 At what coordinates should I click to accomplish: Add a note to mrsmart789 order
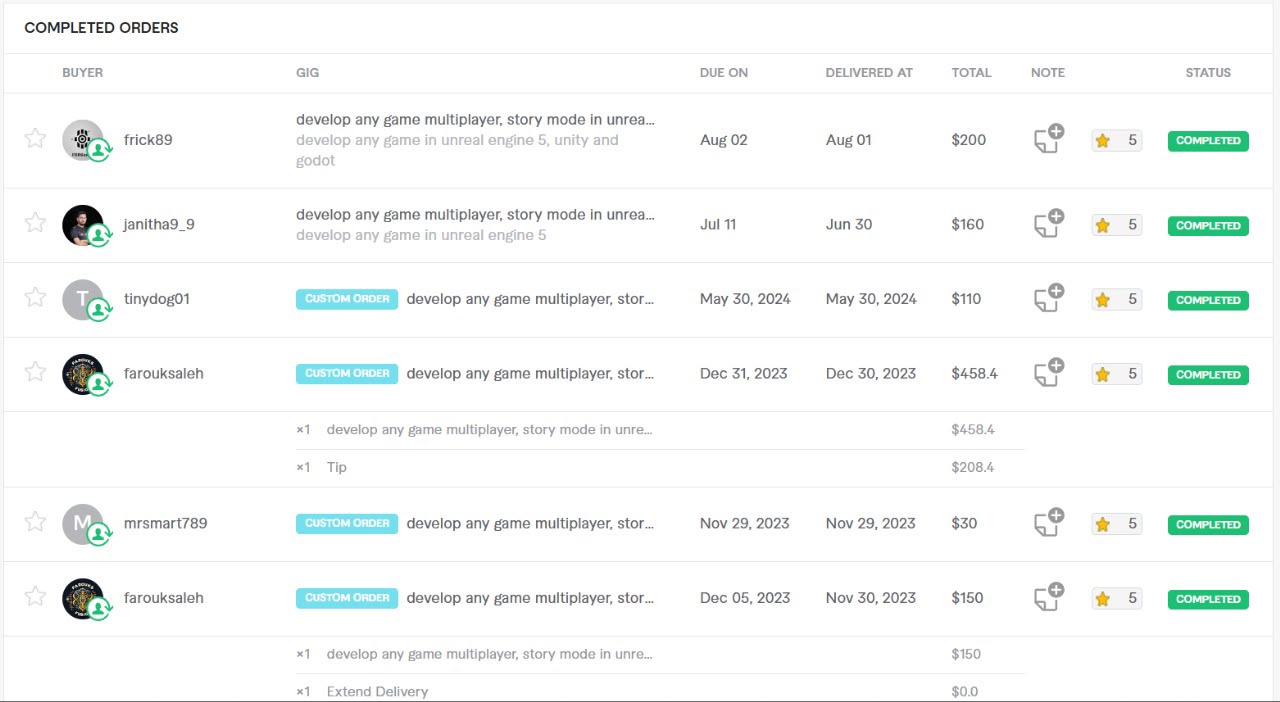click(1048, 523)
